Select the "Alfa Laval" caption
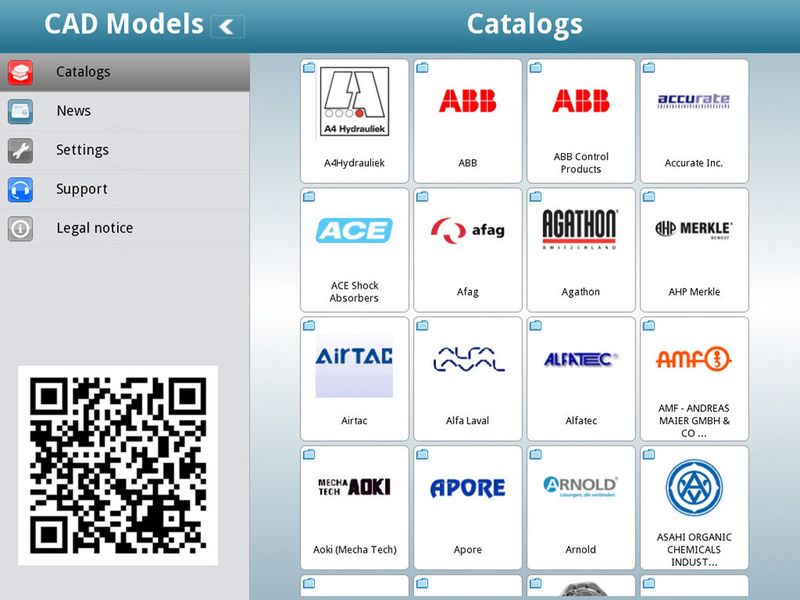 point(468,421)
